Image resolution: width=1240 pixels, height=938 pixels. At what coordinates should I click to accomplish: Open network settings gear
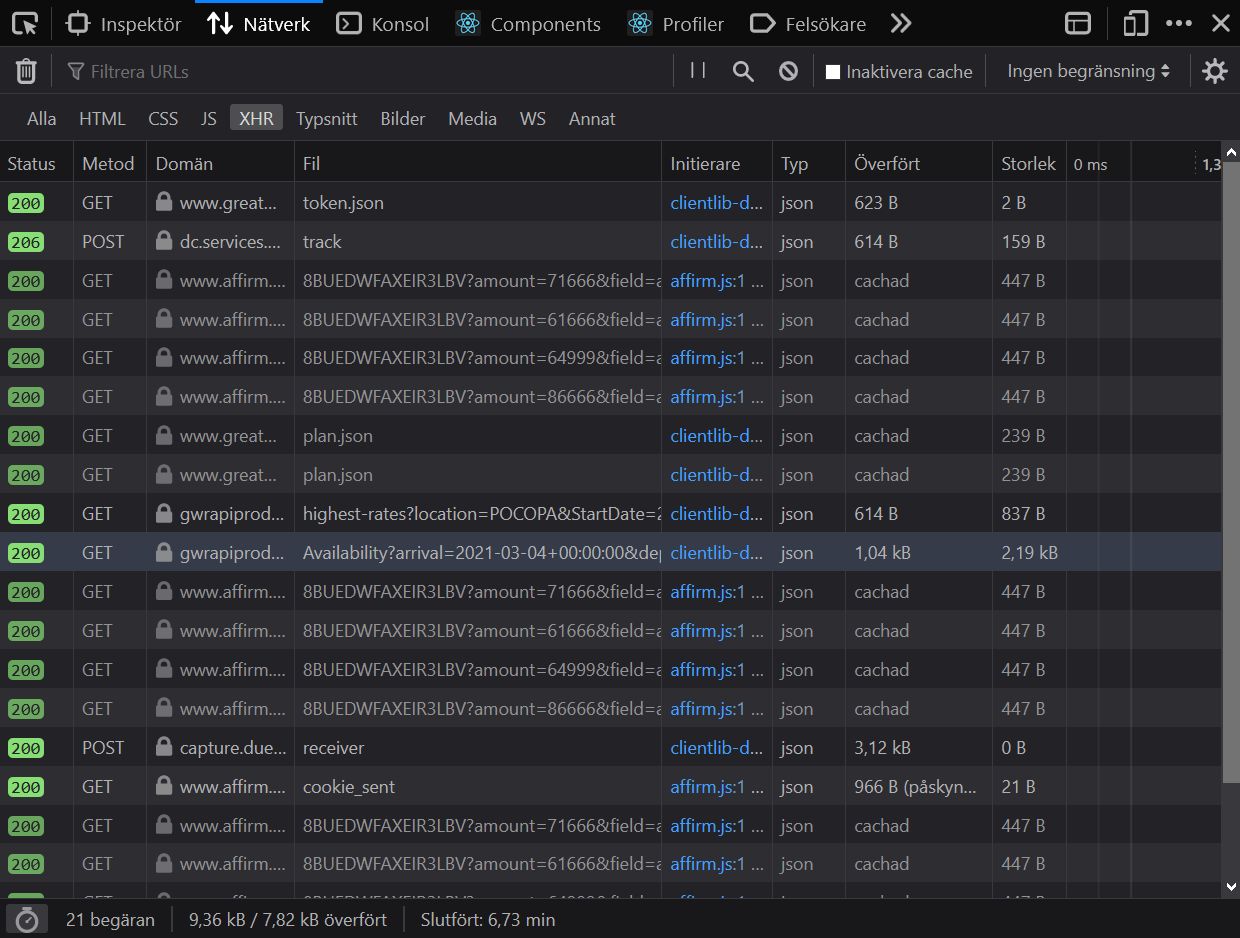1214,71
